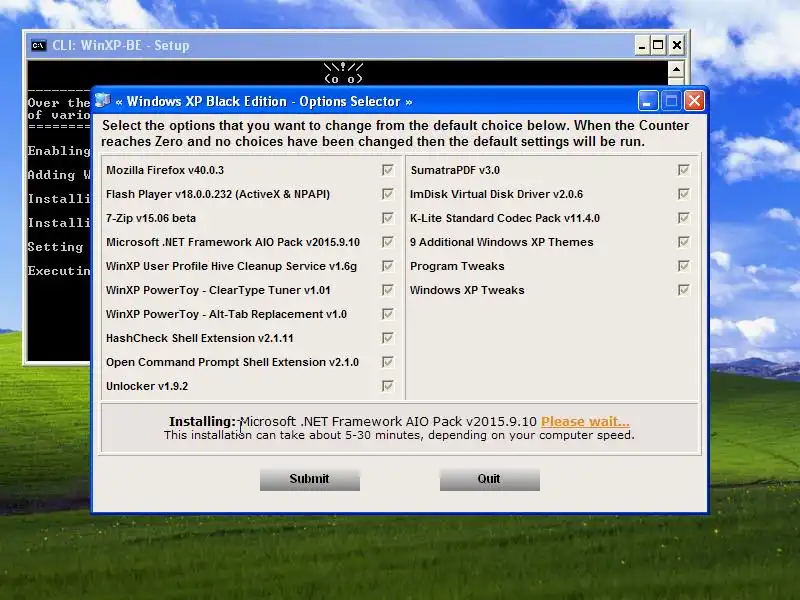Toggle 9 Additional Windows XP Themes checkbox
The image size is (800, 600).
tap(684, 242)
